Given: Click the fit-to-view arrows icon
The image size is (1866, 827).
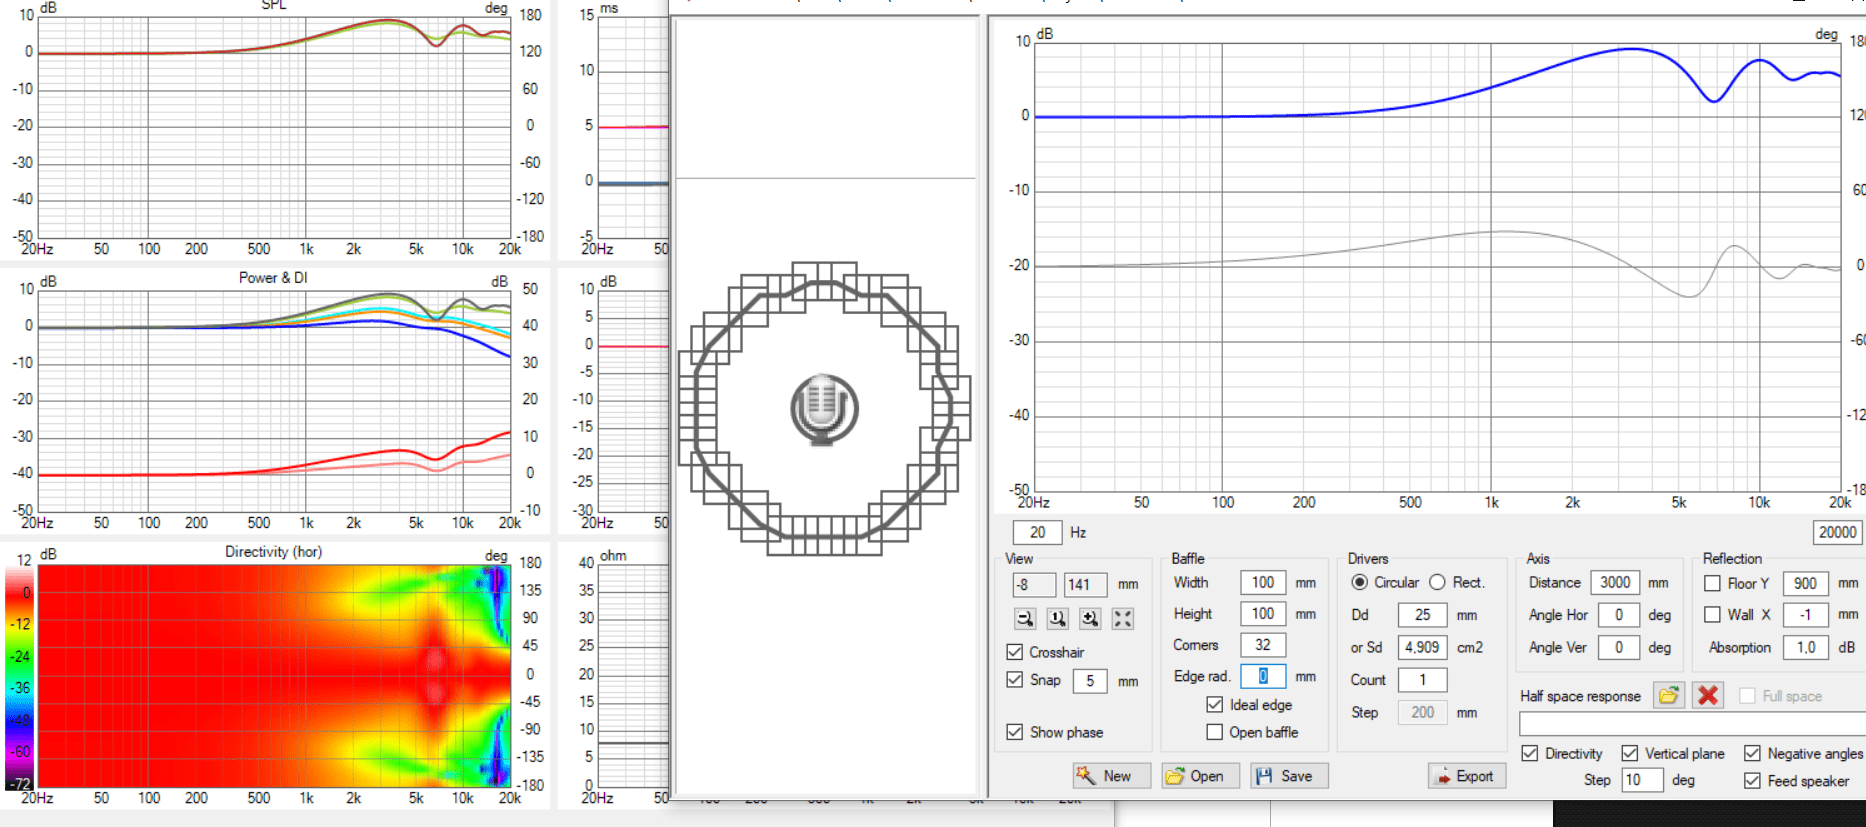Looking at the screenshot, I should pyautogui.click(x=1123, y=619).
